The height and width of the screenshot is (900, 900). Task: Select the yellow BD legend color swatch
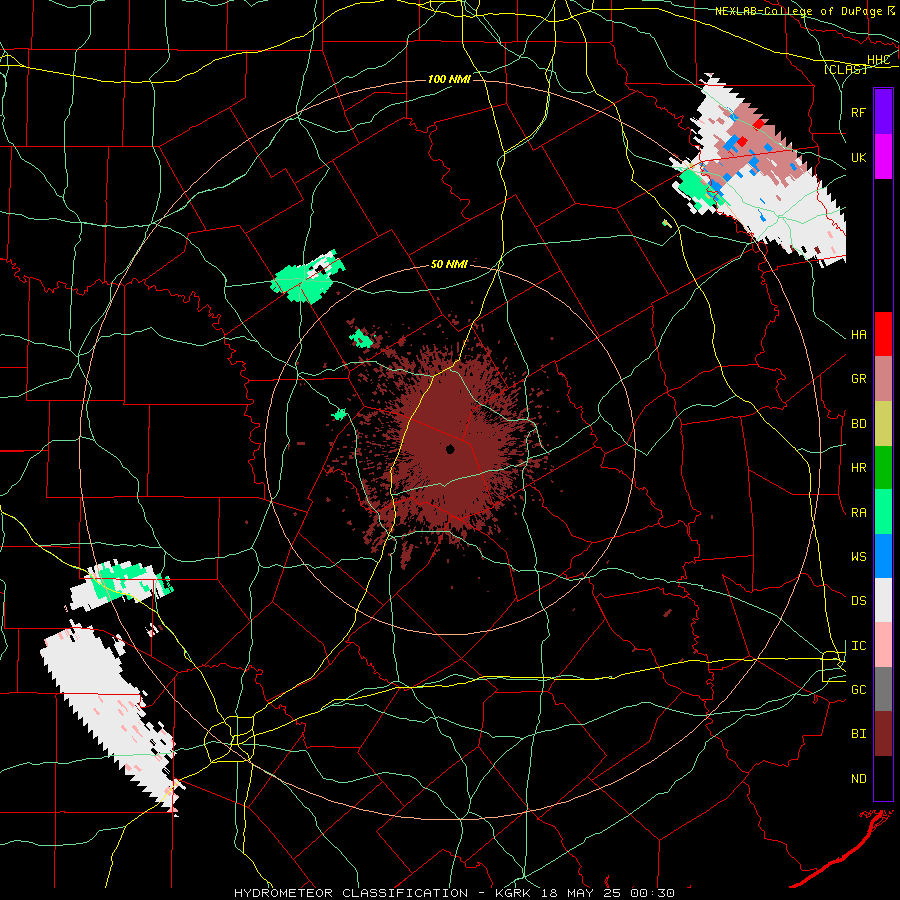coord(883,423)
